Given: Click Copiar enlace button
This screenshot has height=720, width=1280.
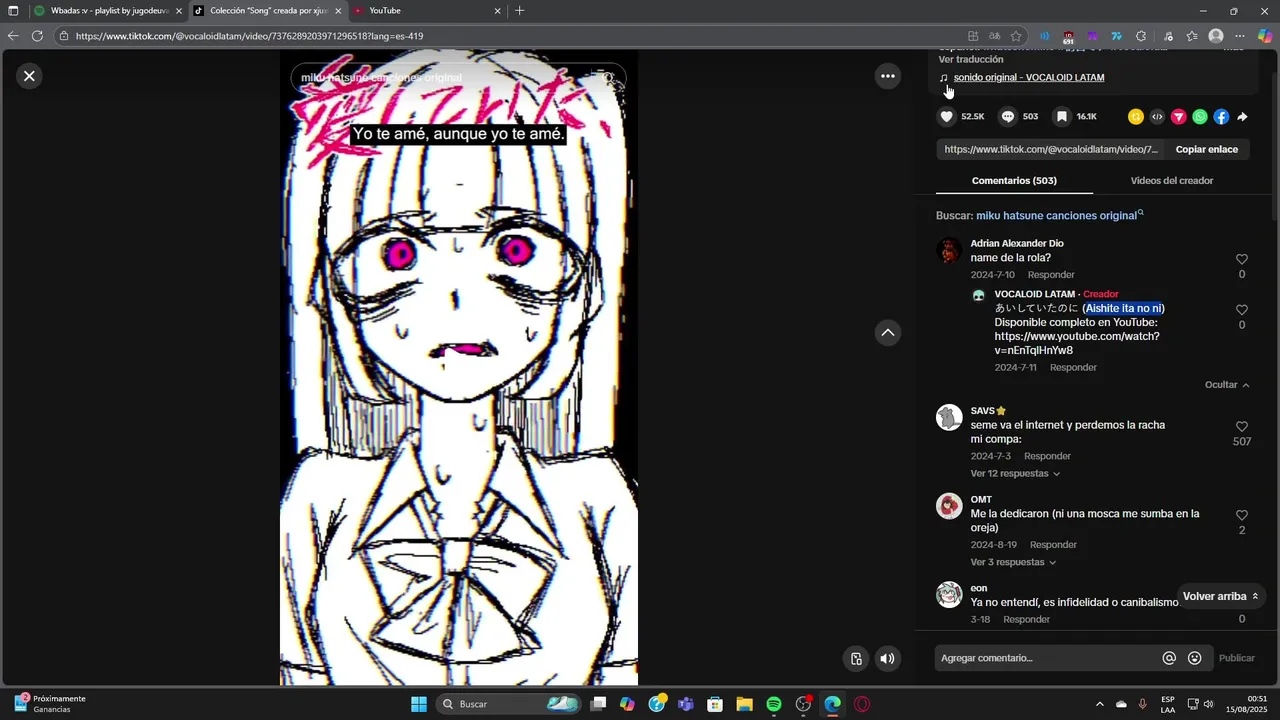Looking at the screenshot, I should click(x=1206, y=149).
